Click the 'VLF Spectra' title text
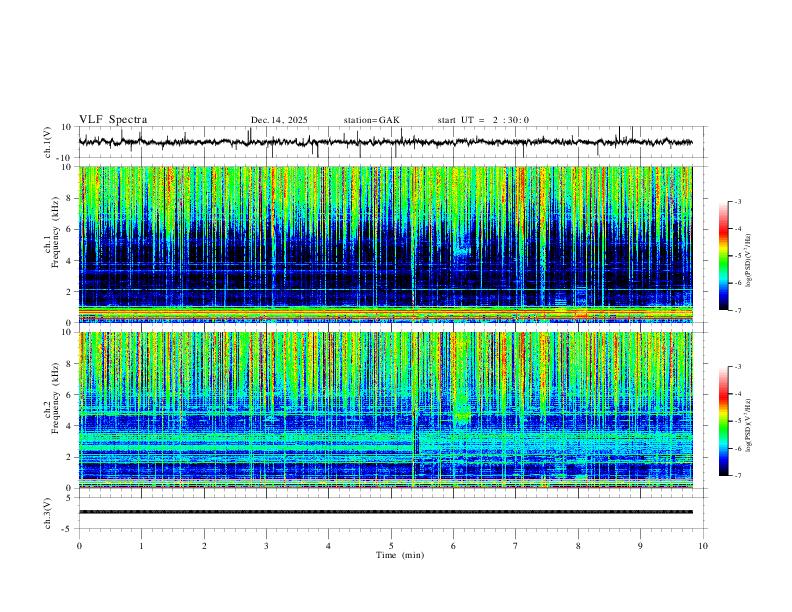 [113, 120]
